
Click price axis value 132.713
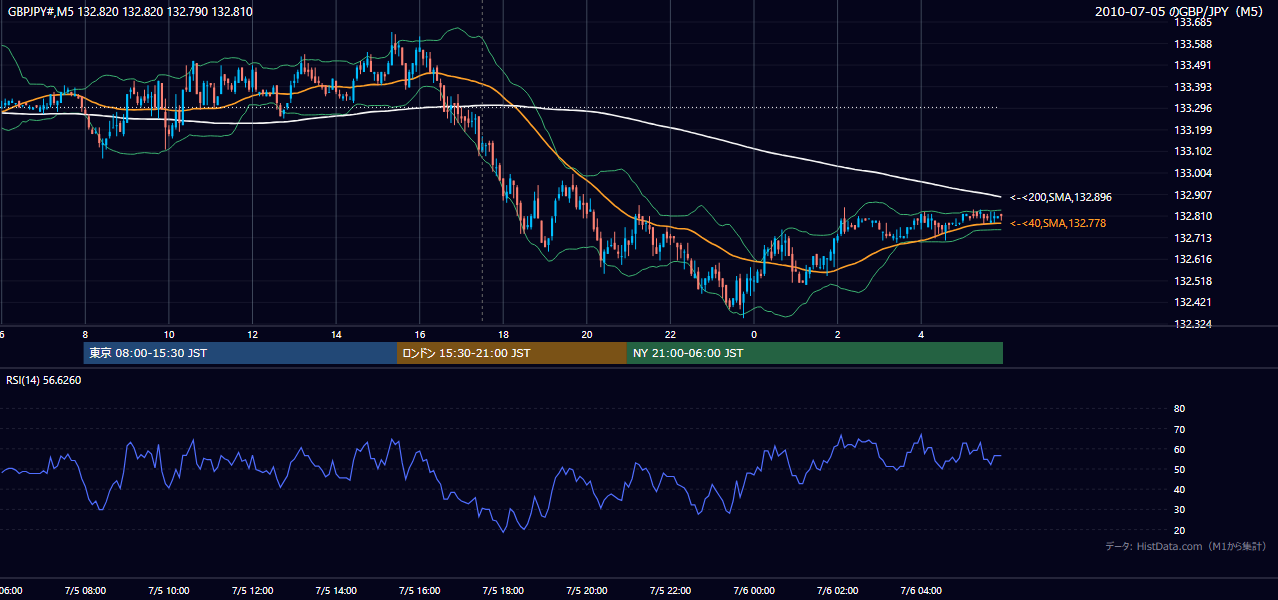(1193, 238)
